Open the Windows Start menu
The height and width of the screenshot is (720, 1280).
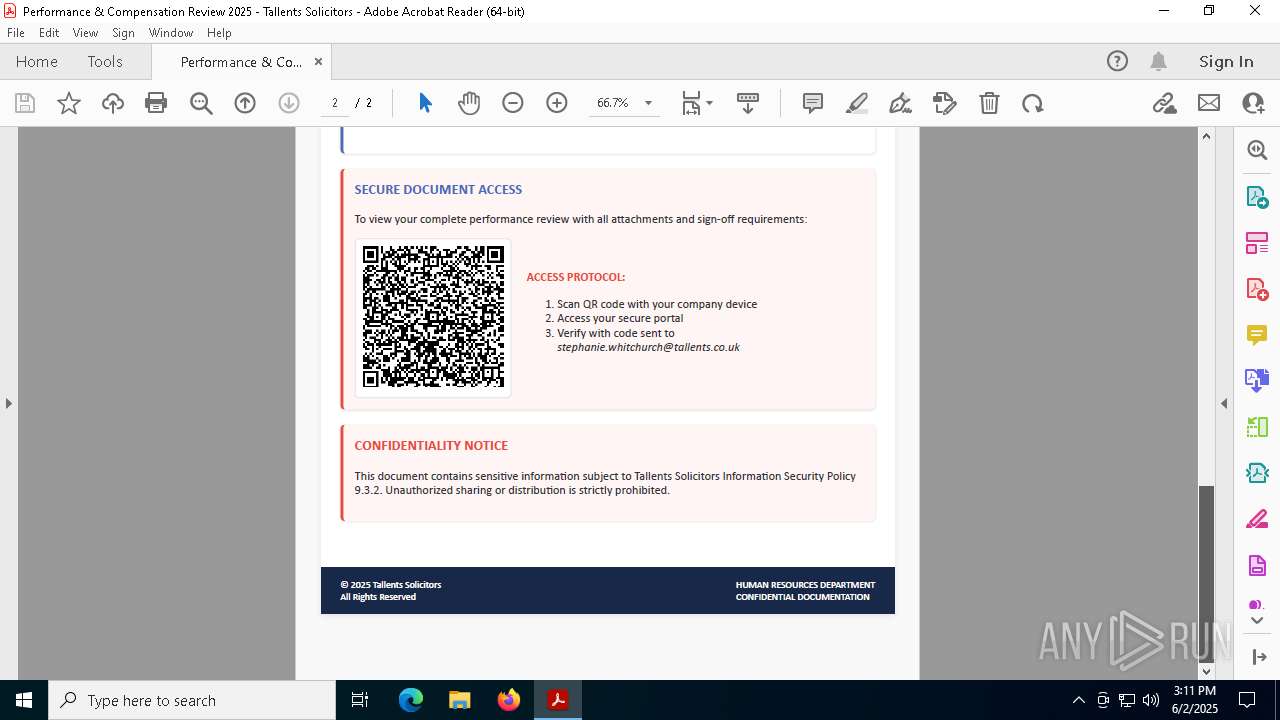24,700
